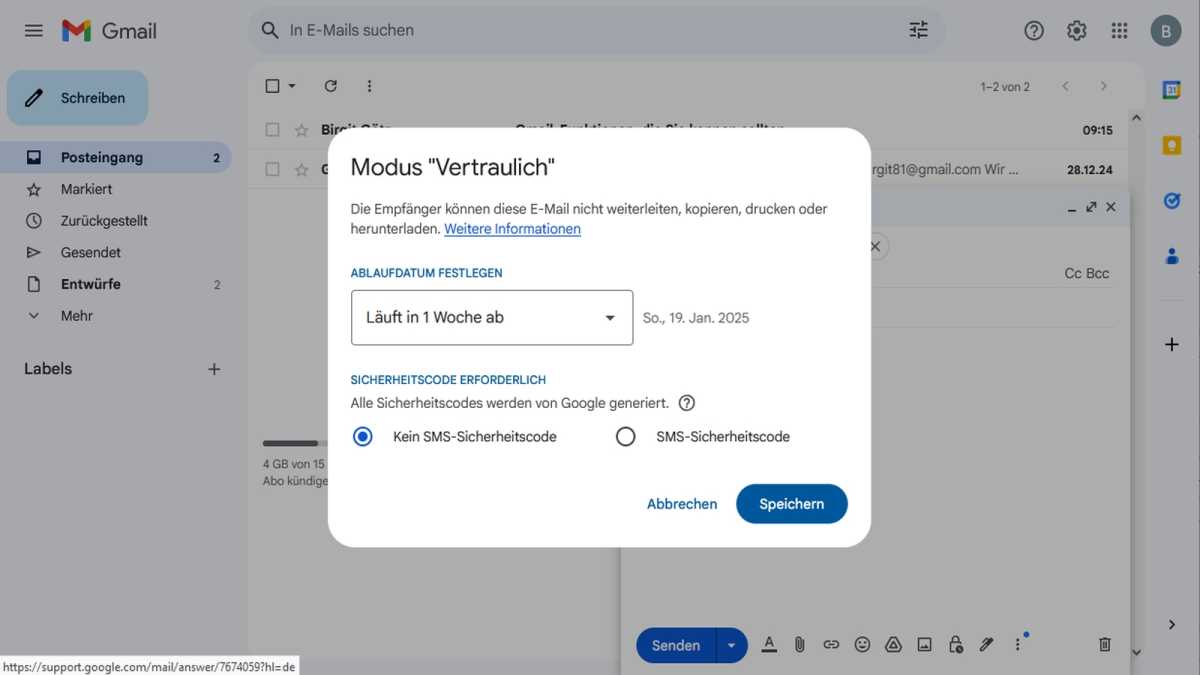Insert files using Google Drive
The image size is (1200, 675).
click(x=893, y=645)
